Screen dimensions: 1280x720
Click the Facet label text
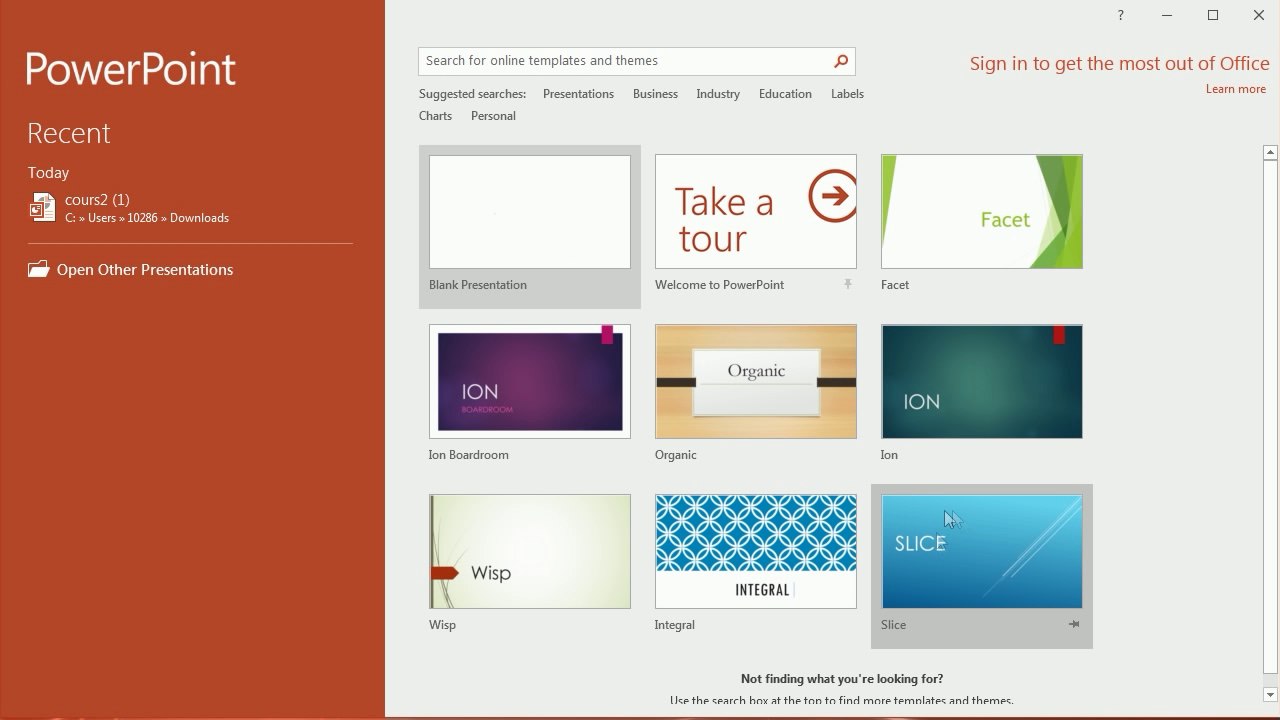pos(895,285)
